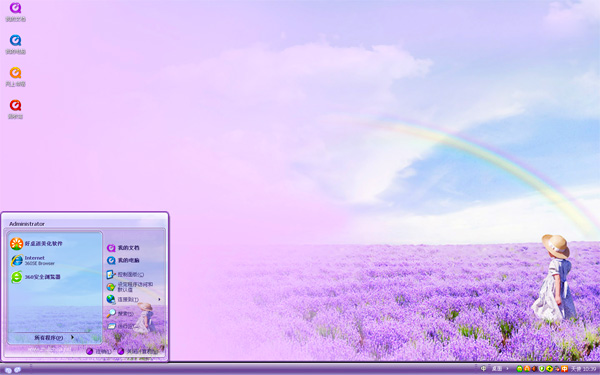The height and width of the screenshot is (375, 600).
Task: Open Internet 360SE Browser entry
Action: [33, 261]
